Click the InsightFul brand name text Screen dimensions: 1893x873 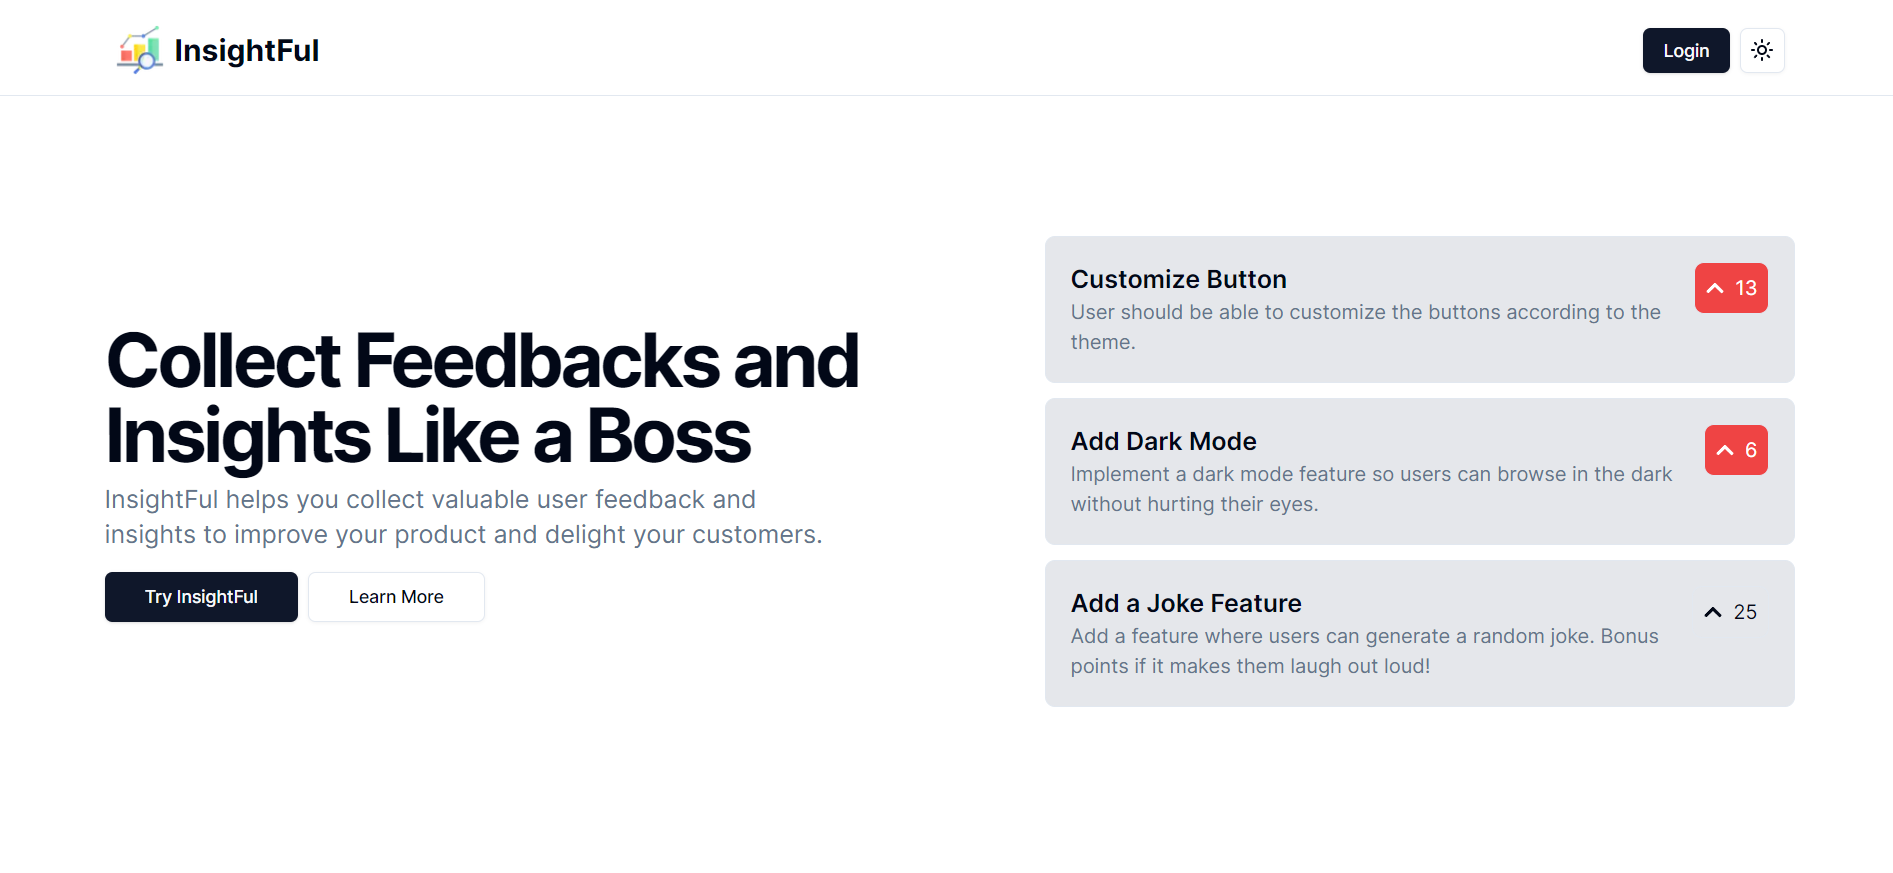(x=246, y=50)
